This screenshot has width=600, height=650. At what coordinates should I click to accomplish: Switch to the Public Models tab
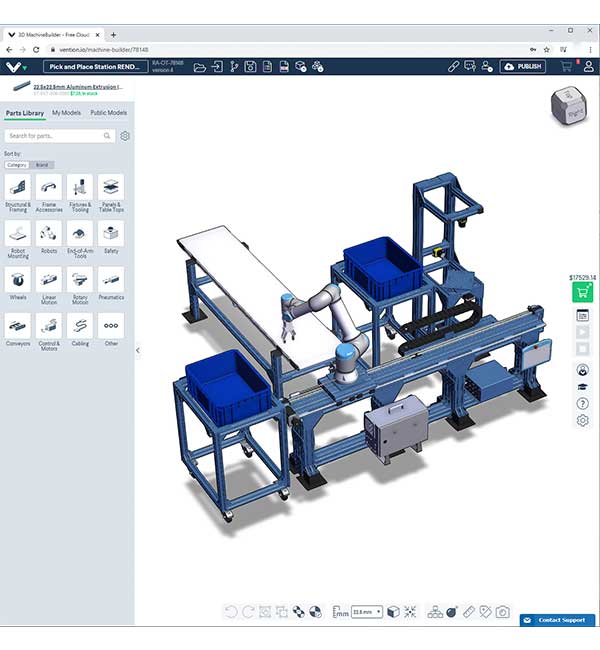[109, 113]
